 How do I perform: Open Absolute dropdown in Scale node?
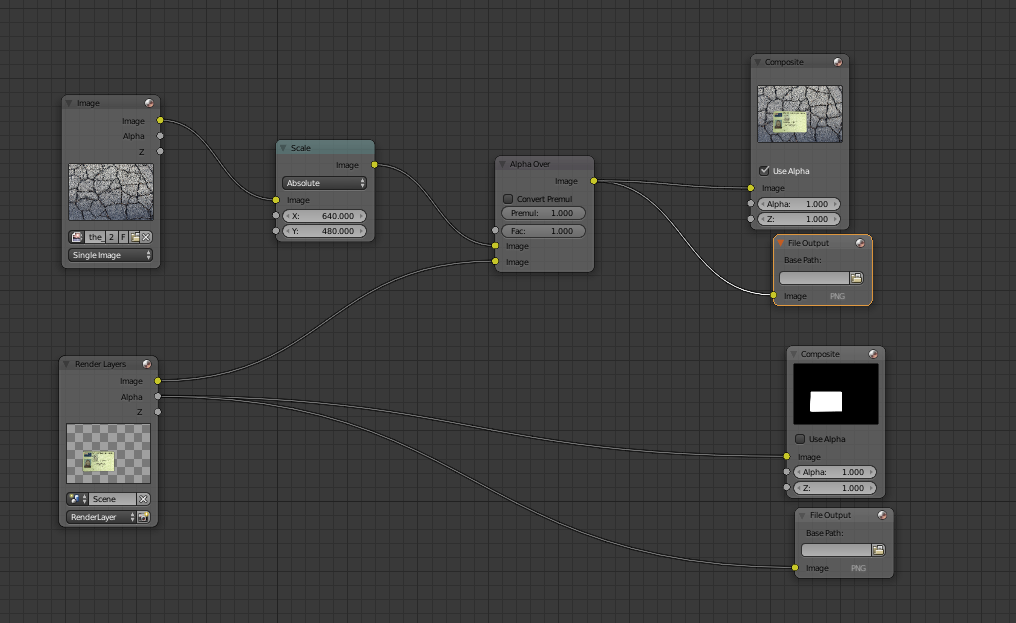click(x=325, y=183)
